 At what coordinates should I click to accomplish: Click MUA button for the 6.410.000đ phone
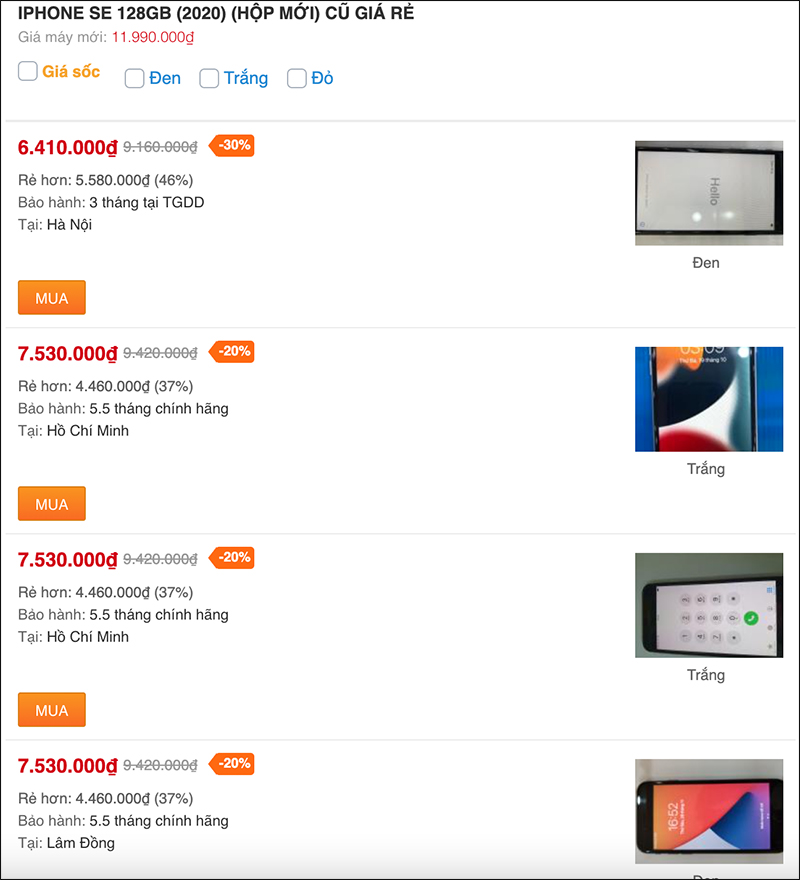[52, 297]
